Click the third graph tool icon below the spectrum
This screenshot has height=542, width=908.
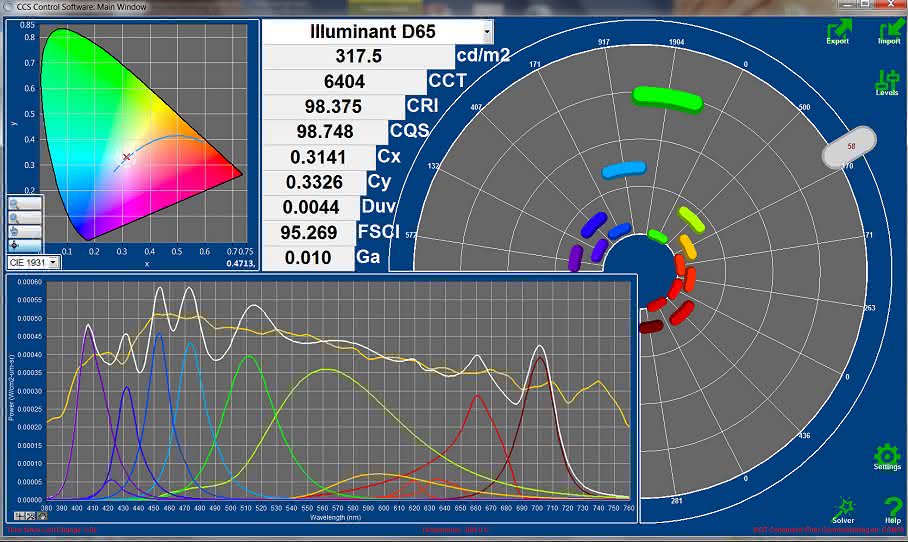coord(41,516)
